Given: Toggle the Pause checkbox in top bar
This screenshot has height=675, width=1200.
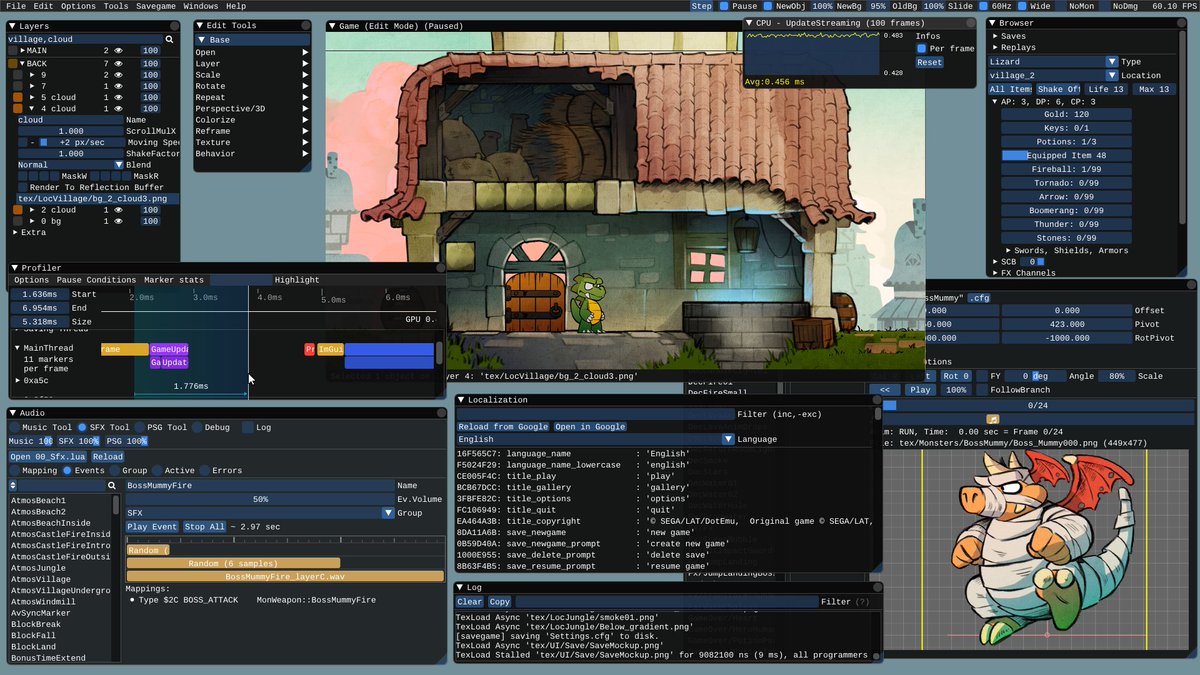Looking at the screenshot, I should click(724, 6).
